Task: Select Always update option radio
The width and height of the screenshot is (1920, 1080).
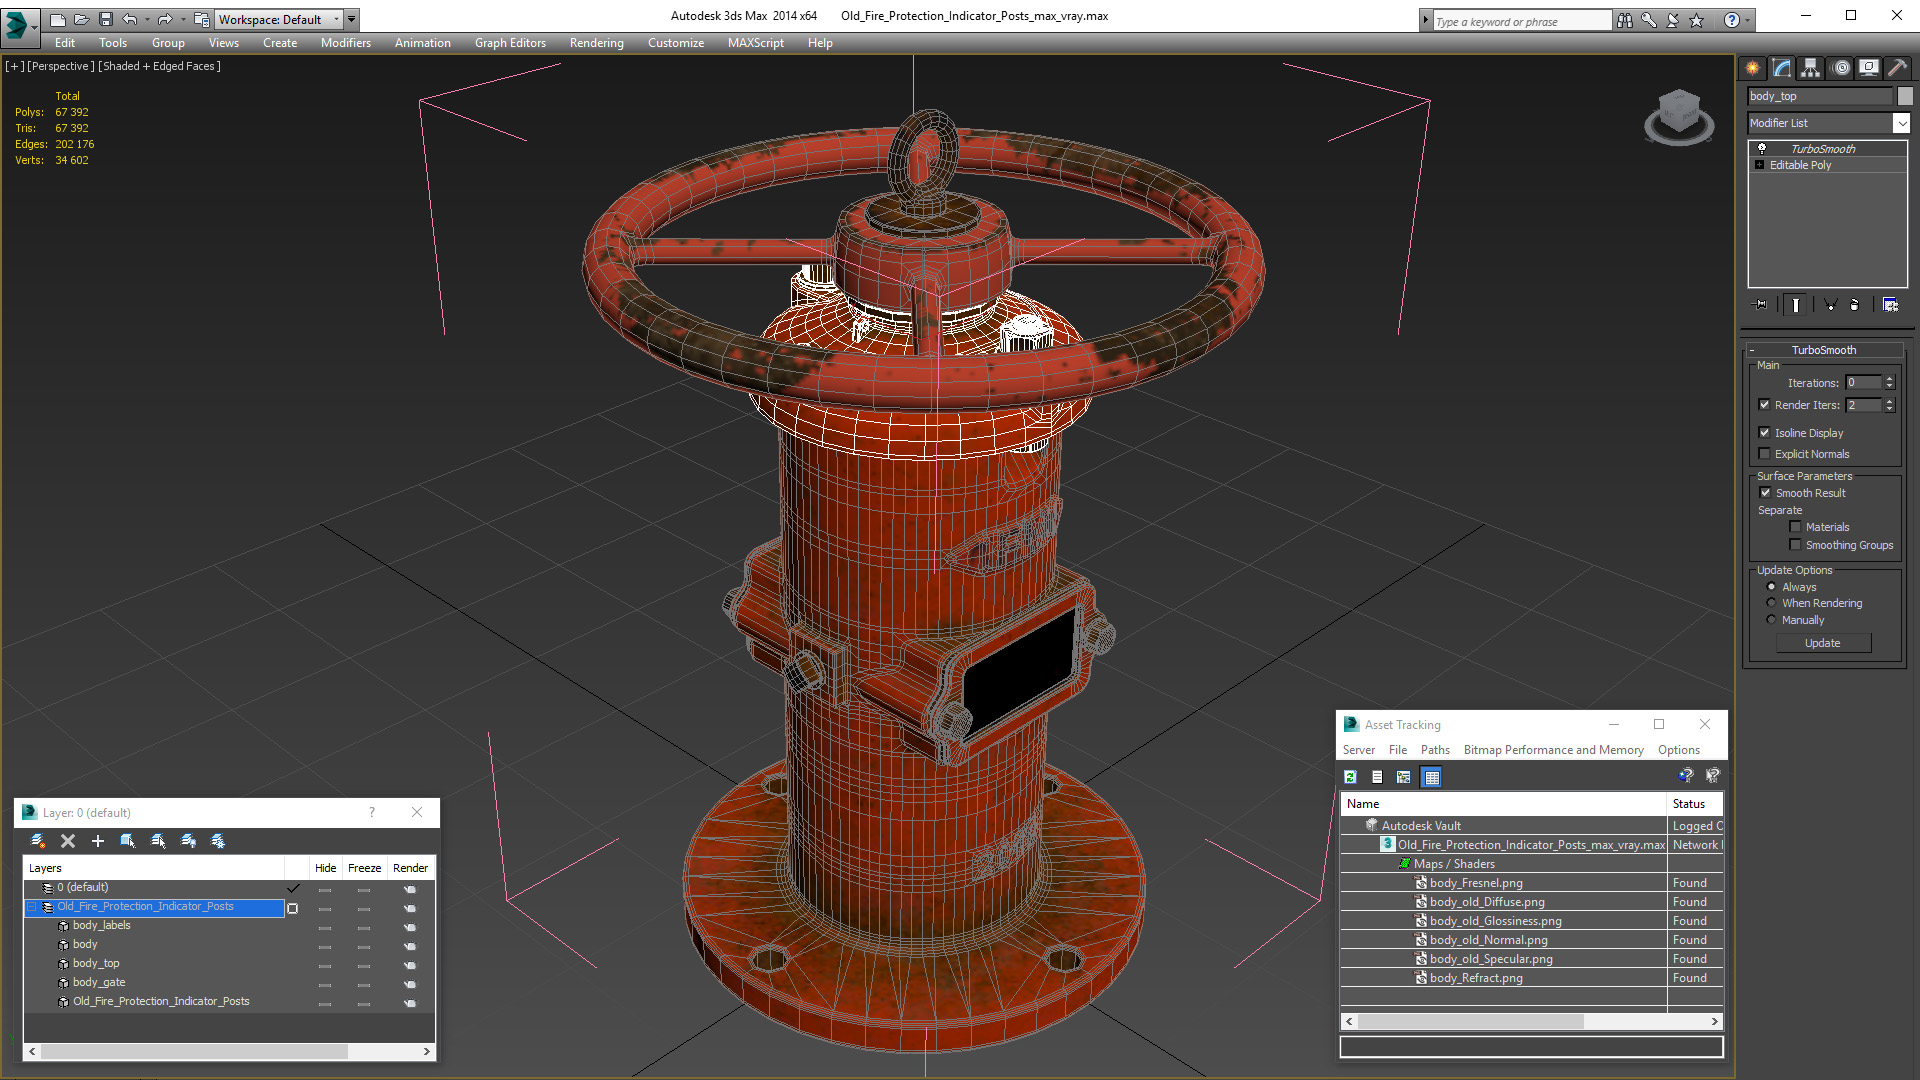Action: (x=1772, y=587)
